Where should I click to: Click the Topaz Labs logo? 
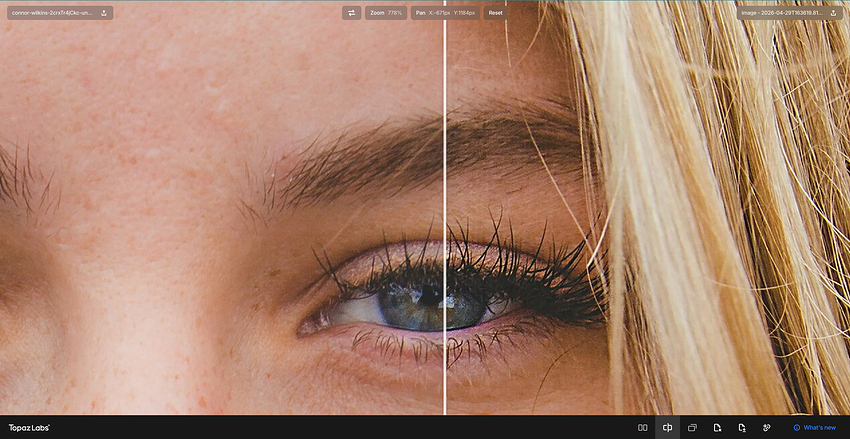(x=29, y=428)
